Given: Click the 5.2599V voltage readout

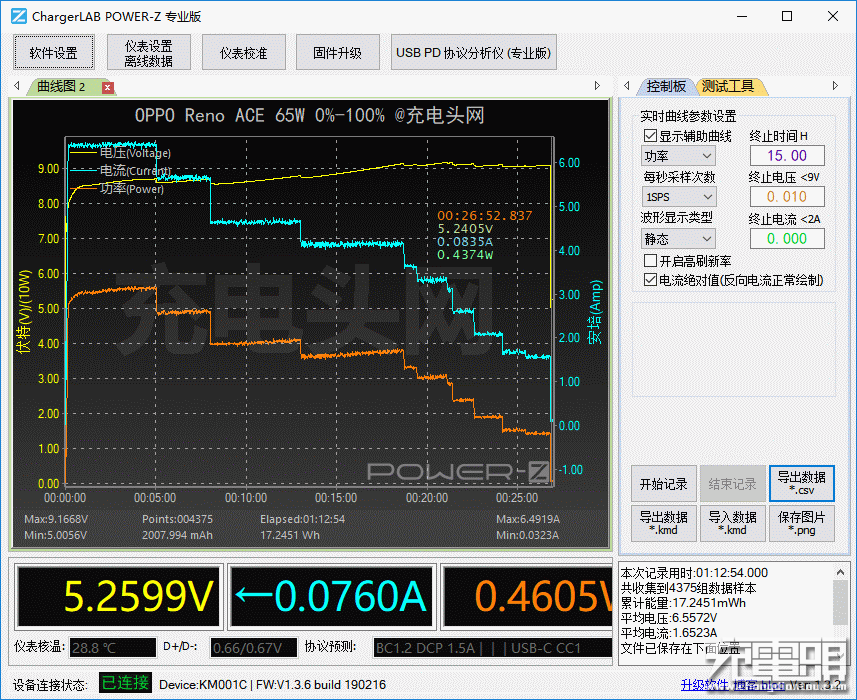Looking at the screenshot, I should coord(119,596).
